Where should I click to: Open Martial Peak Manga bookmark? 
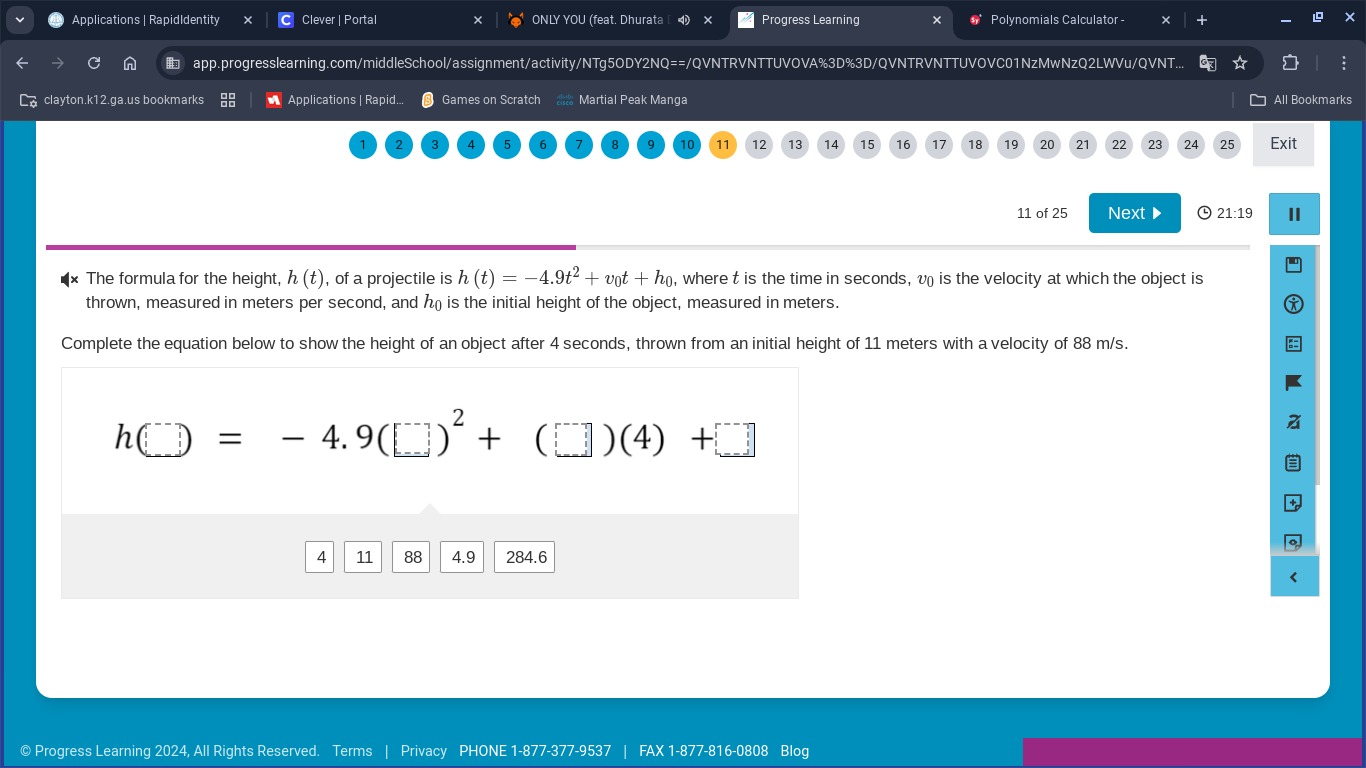622,100
